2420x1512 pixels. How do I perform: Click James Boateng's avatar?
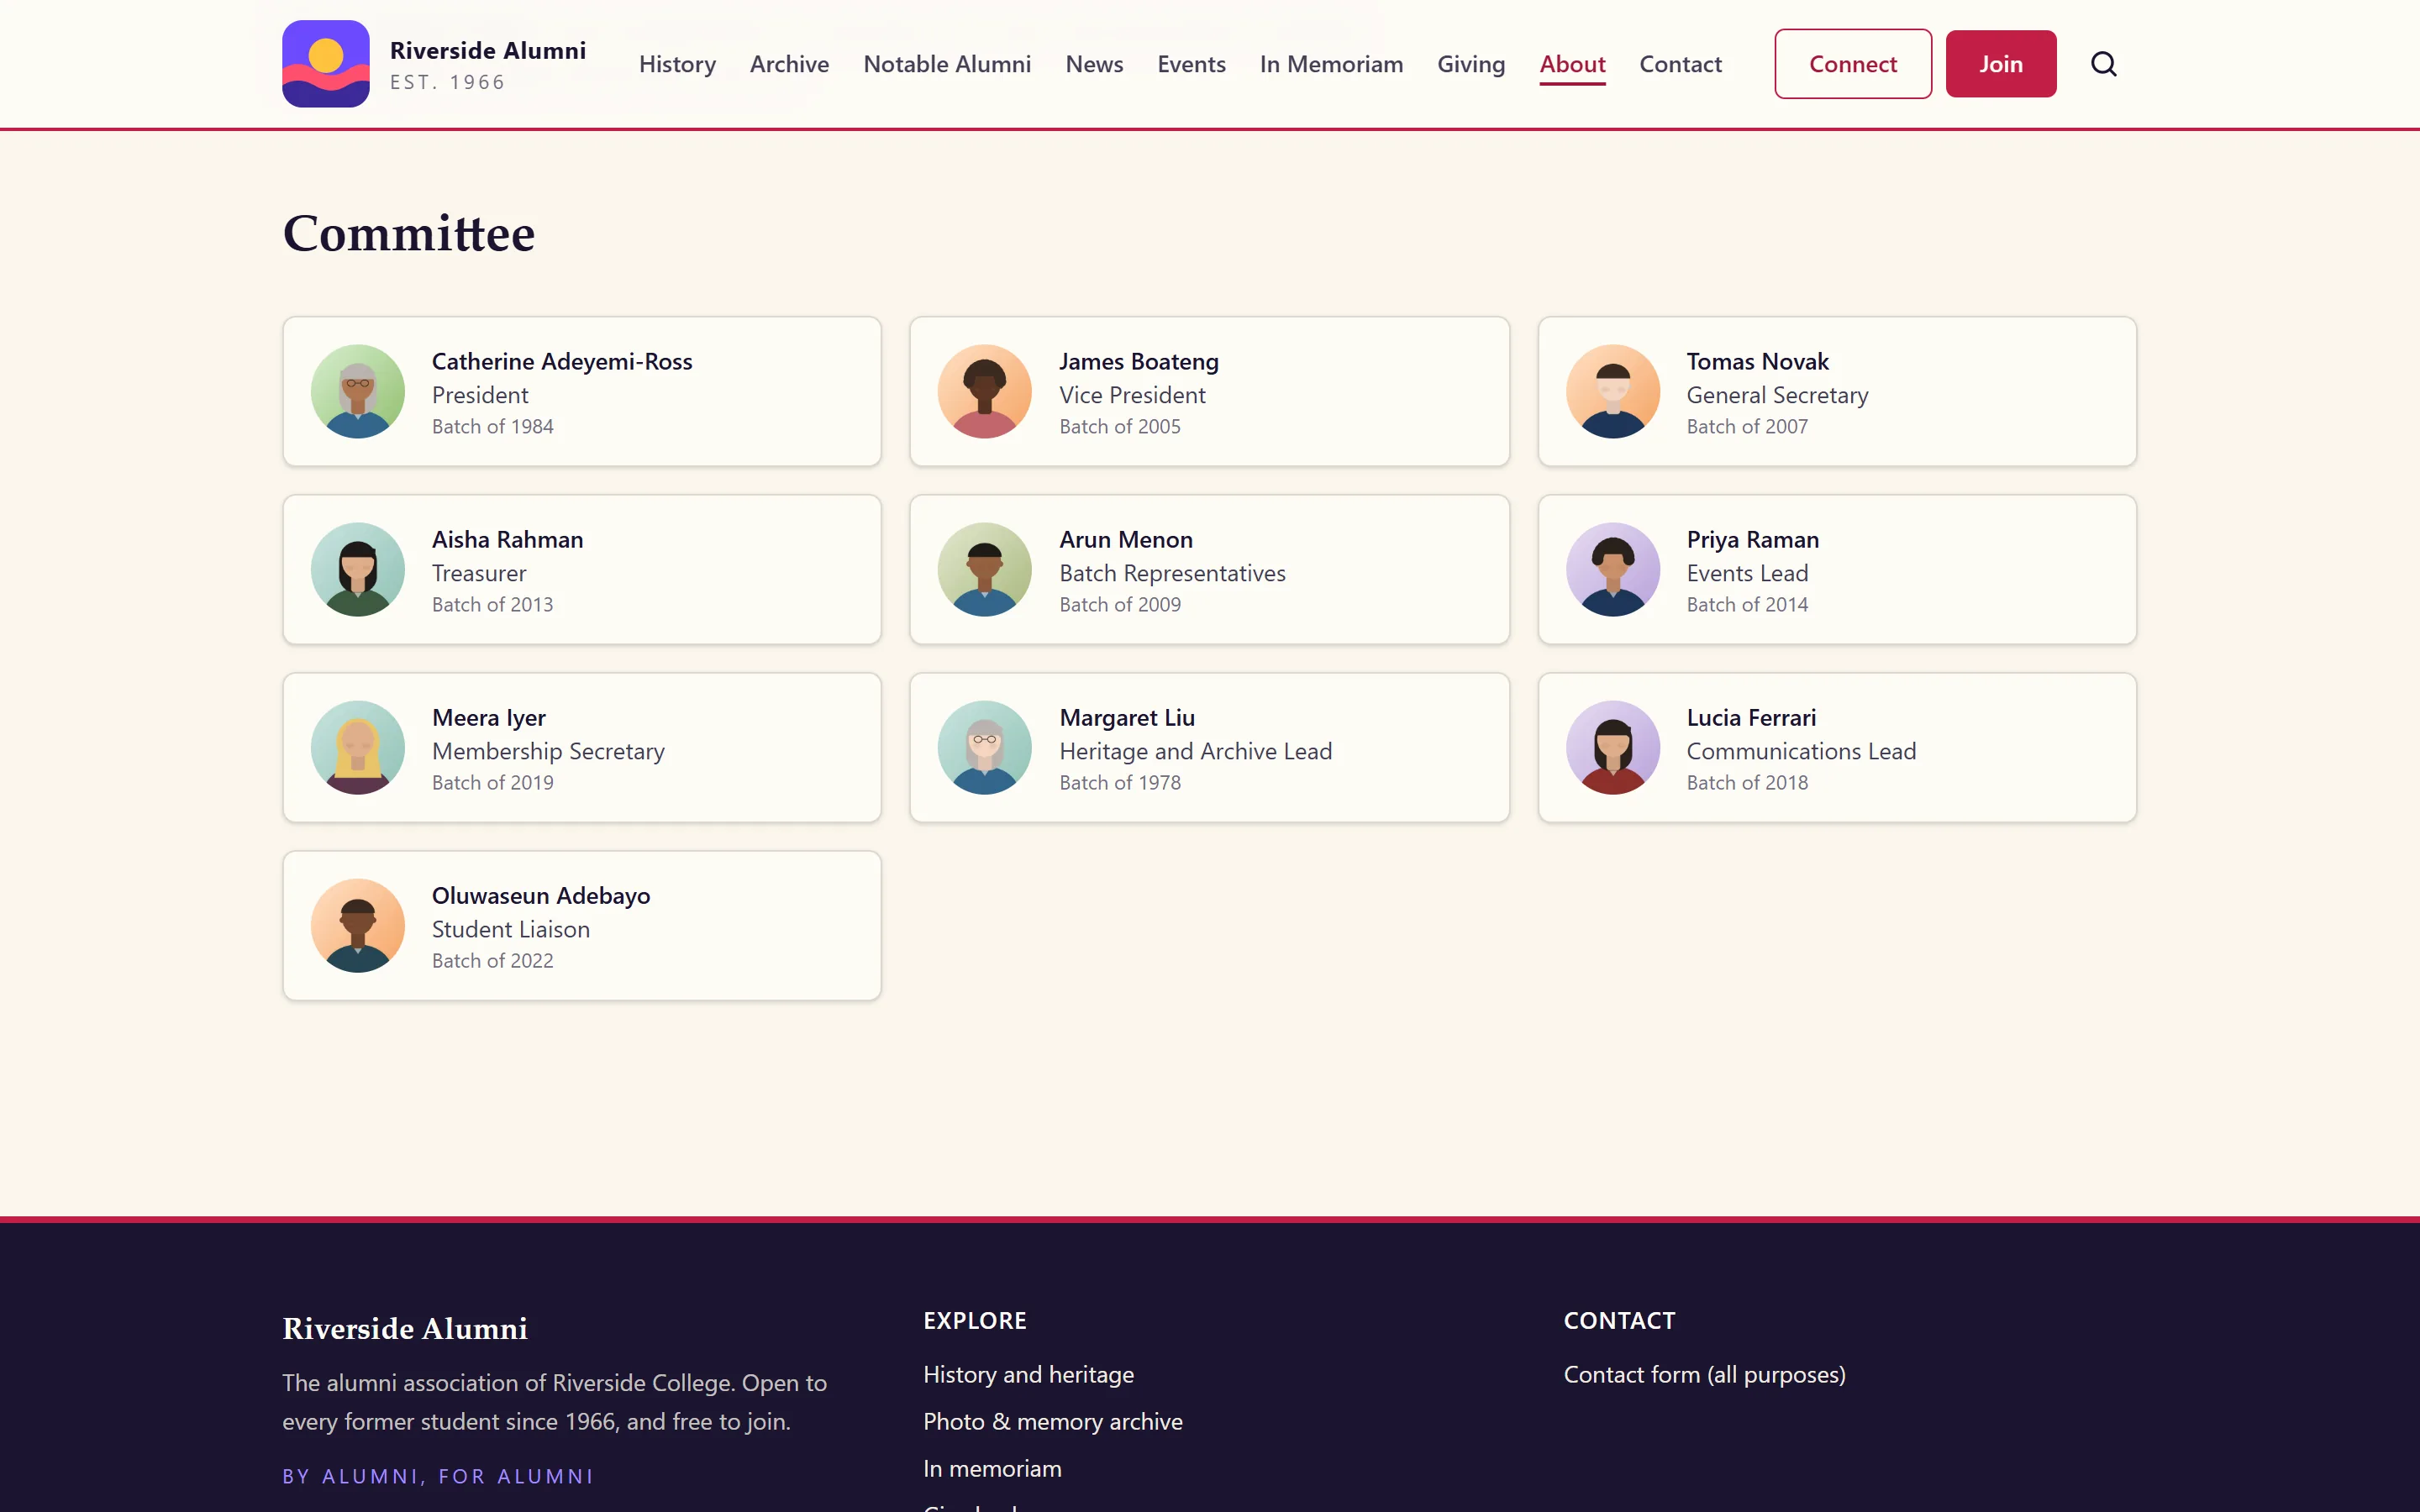click(985, 391)
